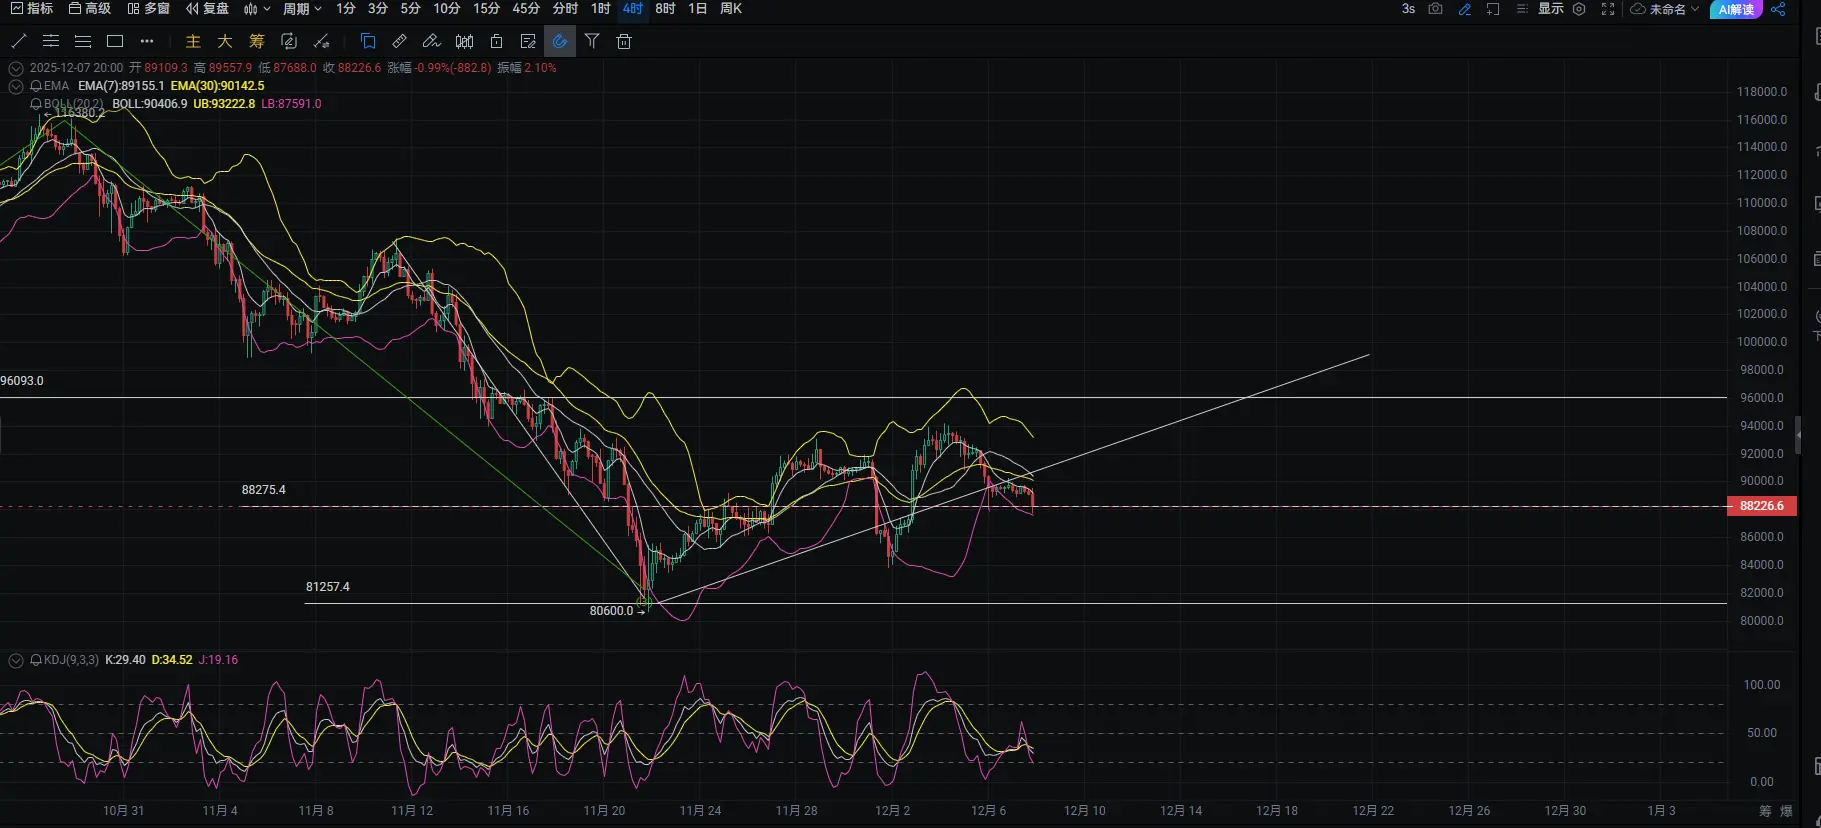This screenshot has height=828, width=1821.
Task: Toggle the BOLL alert bell
Action: [36, 104]
